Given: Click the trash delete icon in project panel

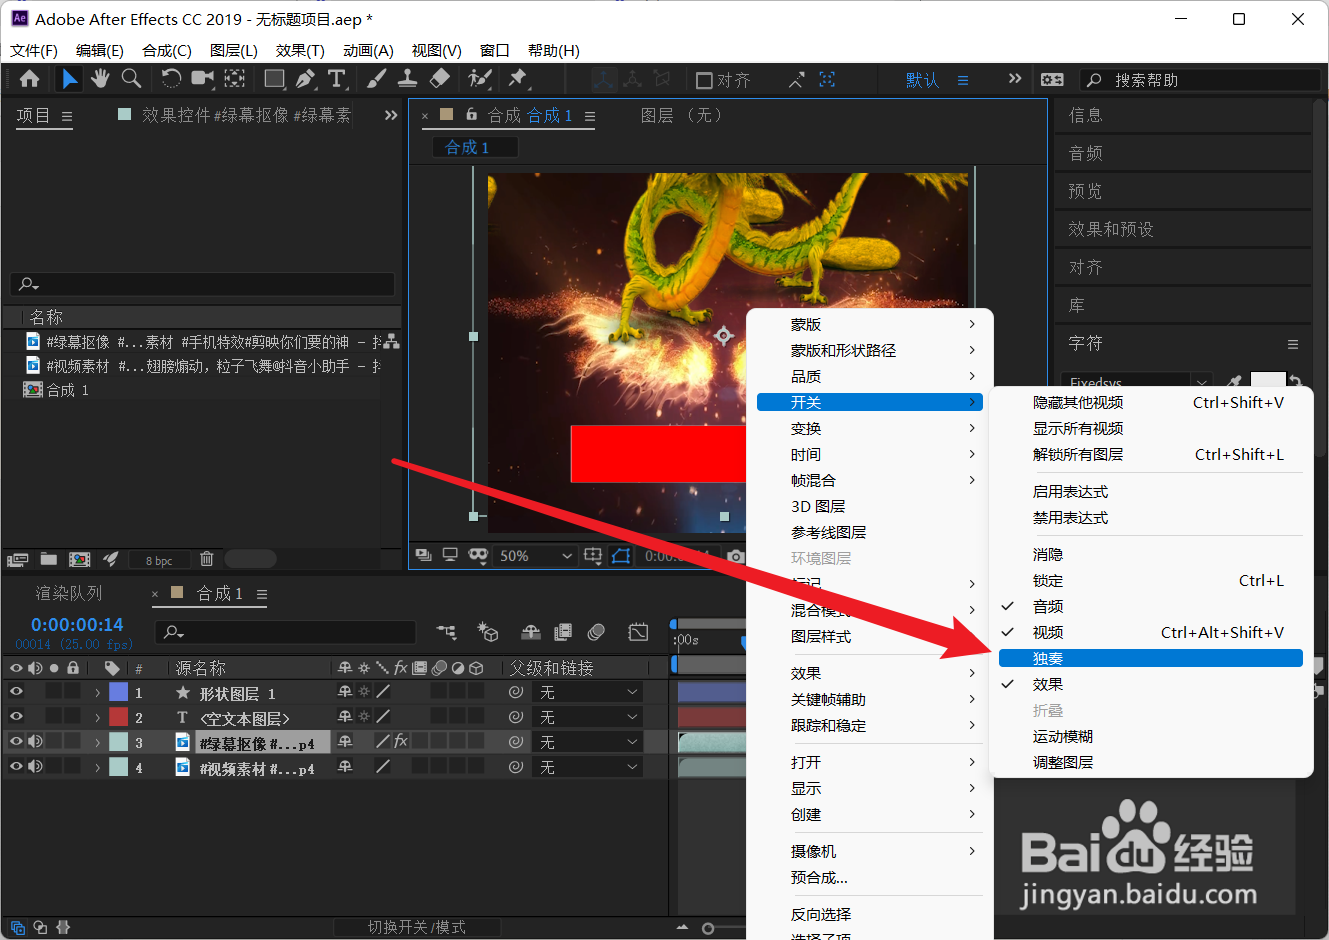Looking at the screenshot, I should [x=206, y=559].
